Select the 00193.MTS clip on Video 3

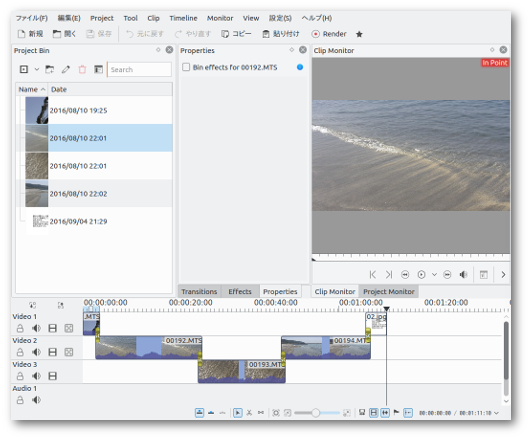(x=242, y=371)
